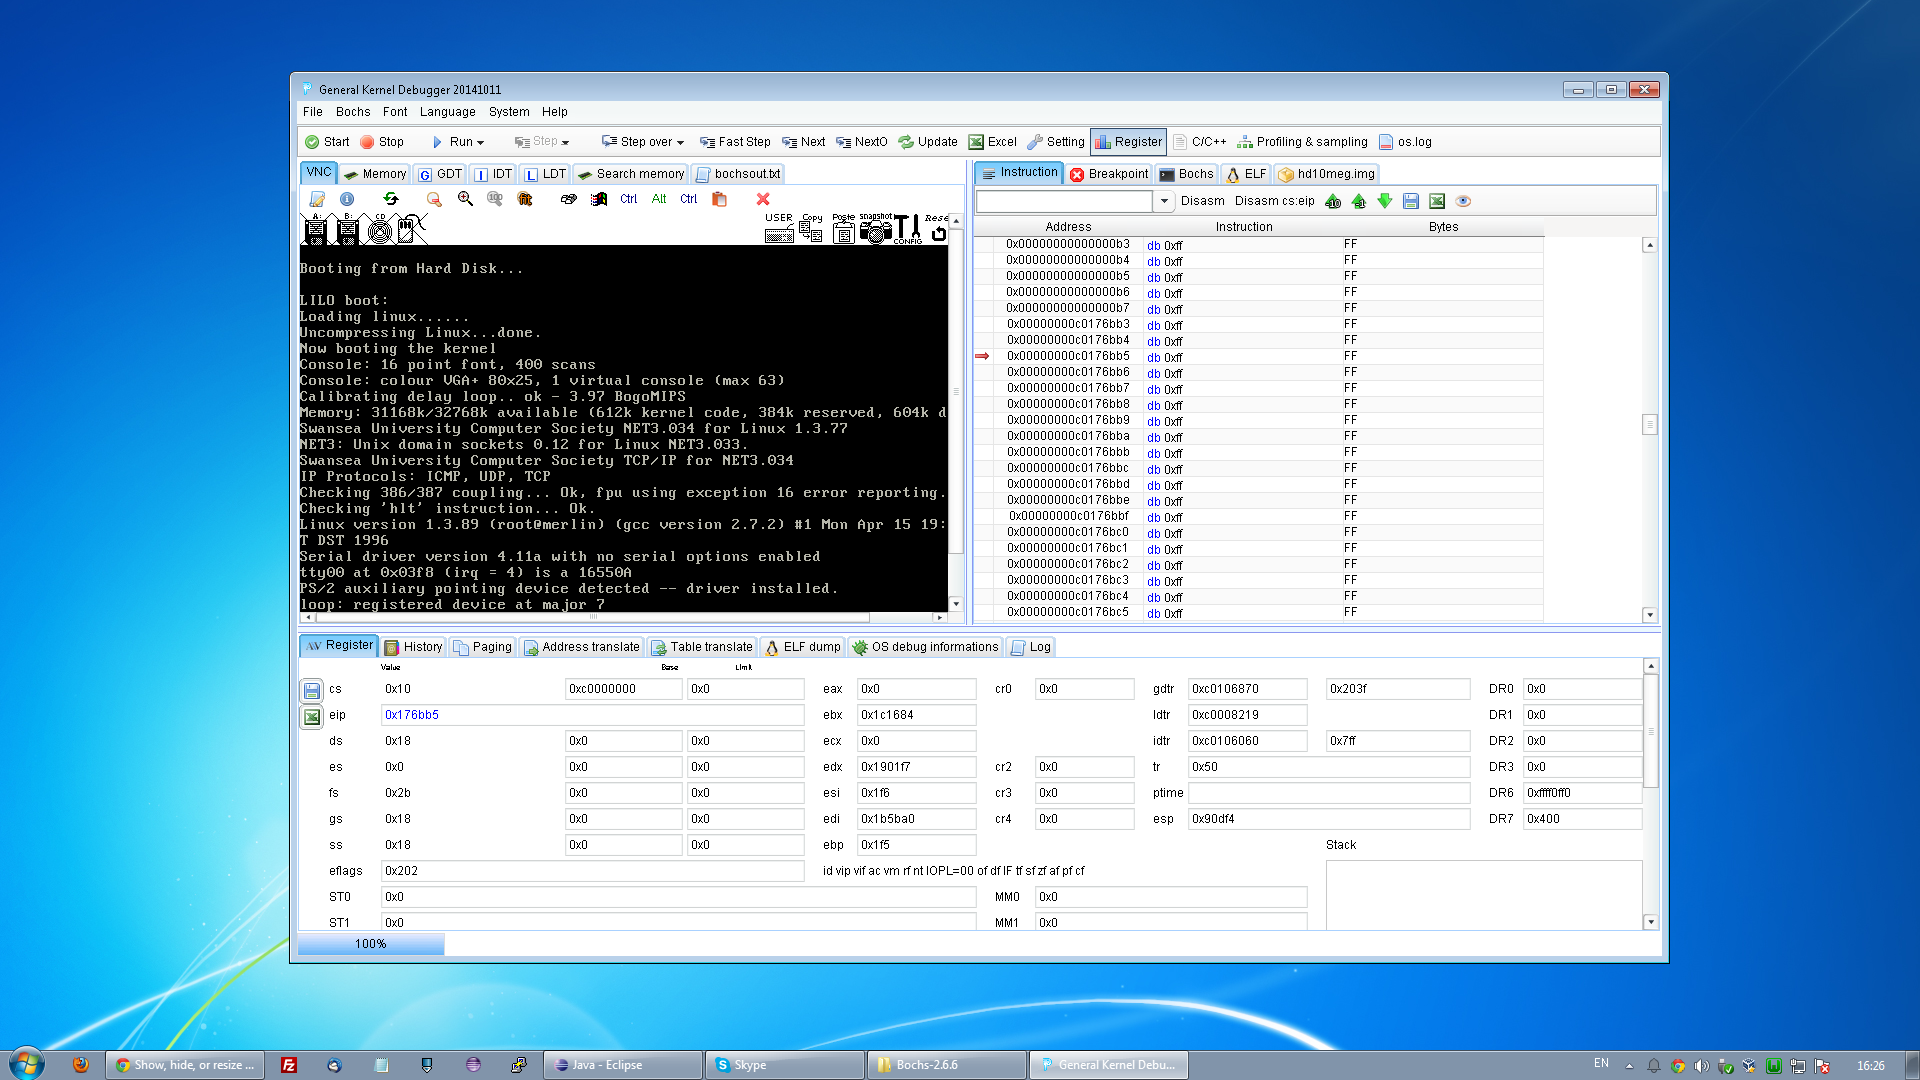Click the 100% progress bar
Screen dimensions: 1920x1080
coord(371,944)
